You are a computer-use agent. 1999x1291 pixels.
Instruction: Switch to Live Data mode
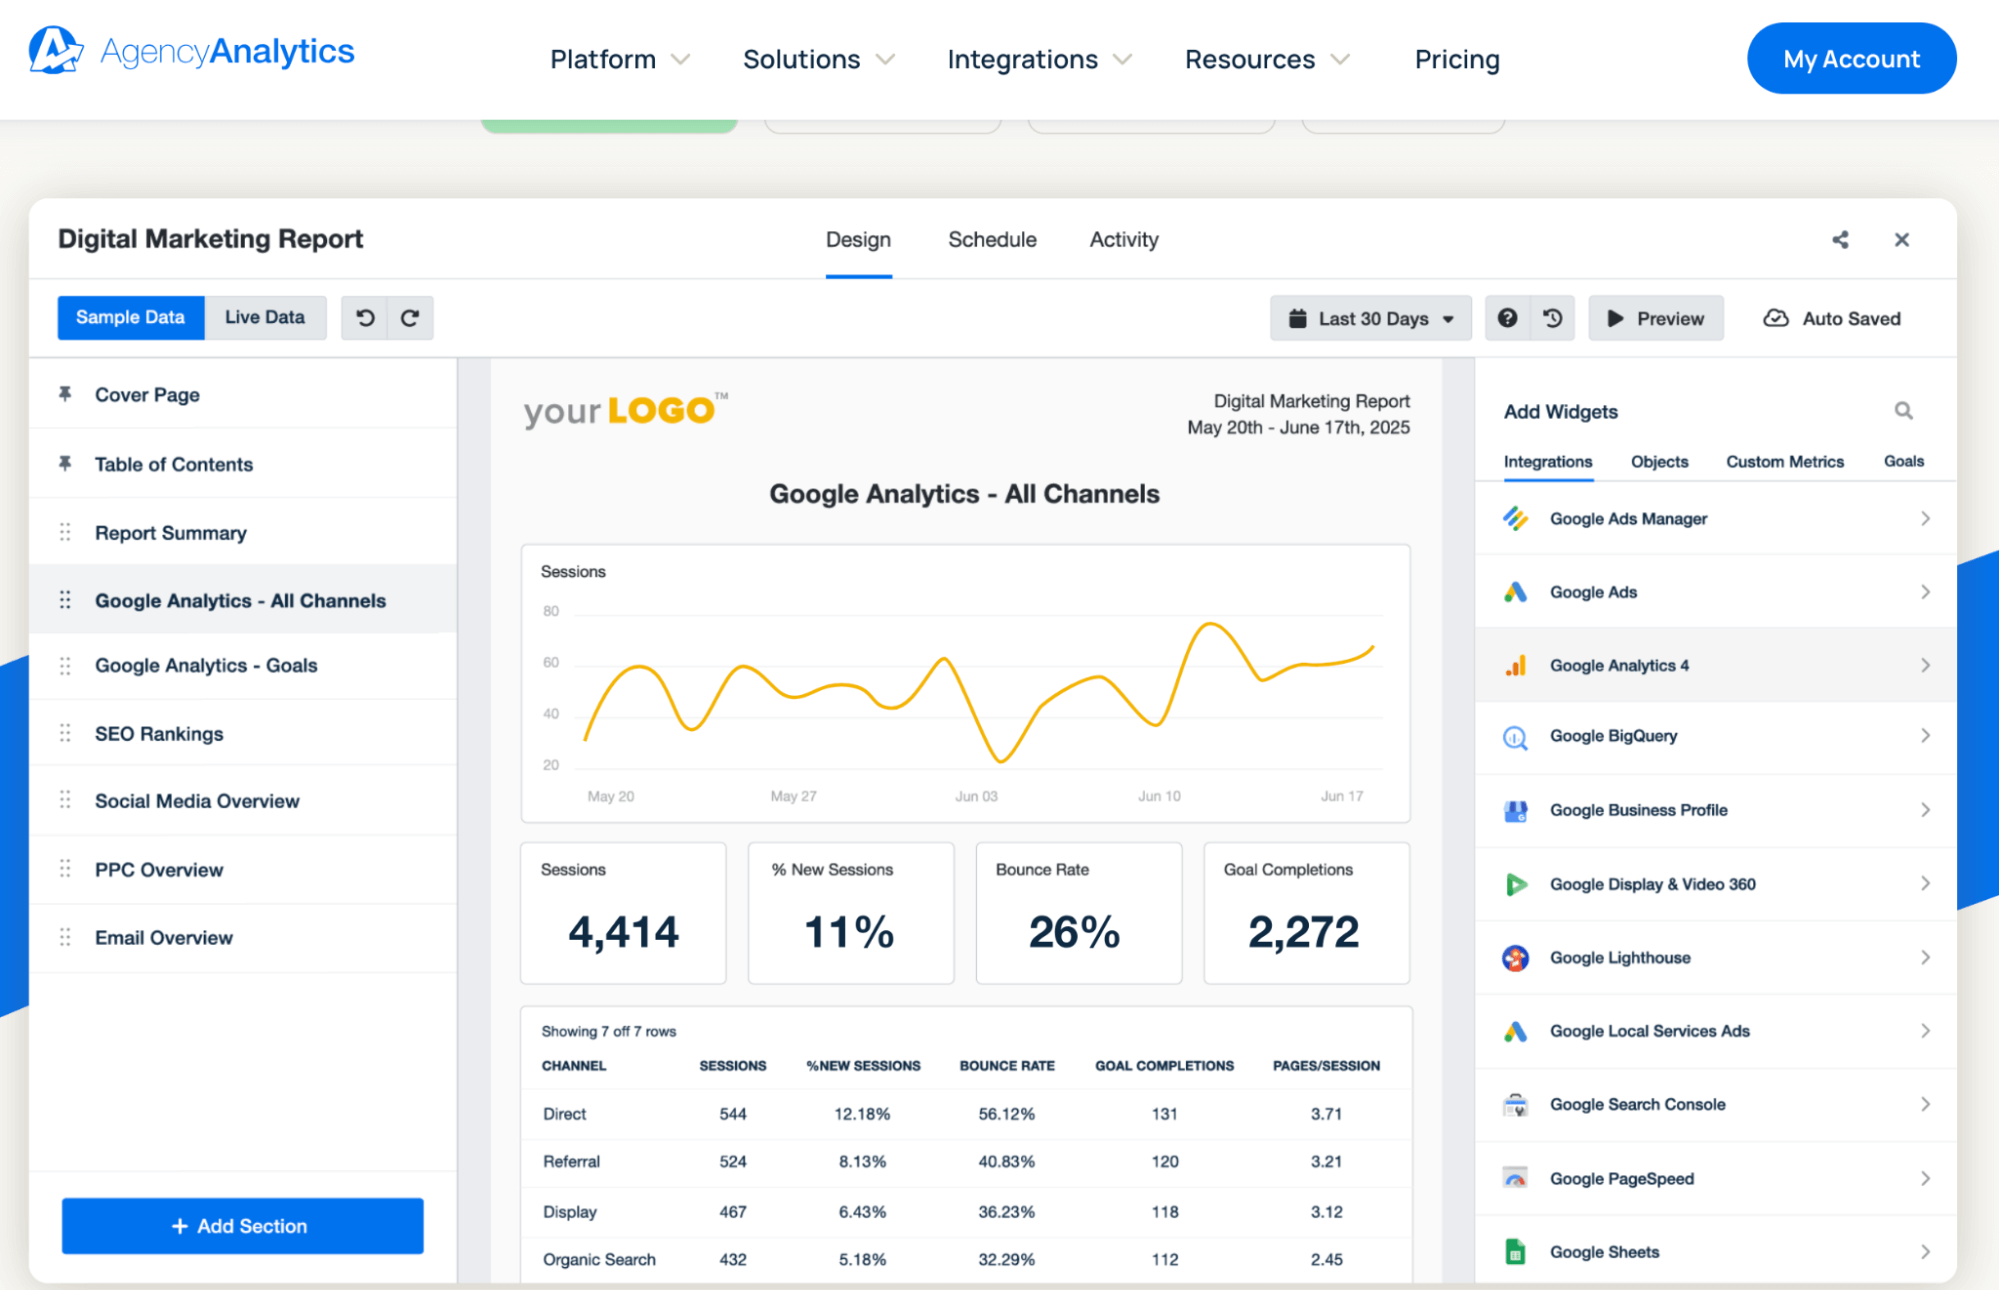(x=265, y=318)
